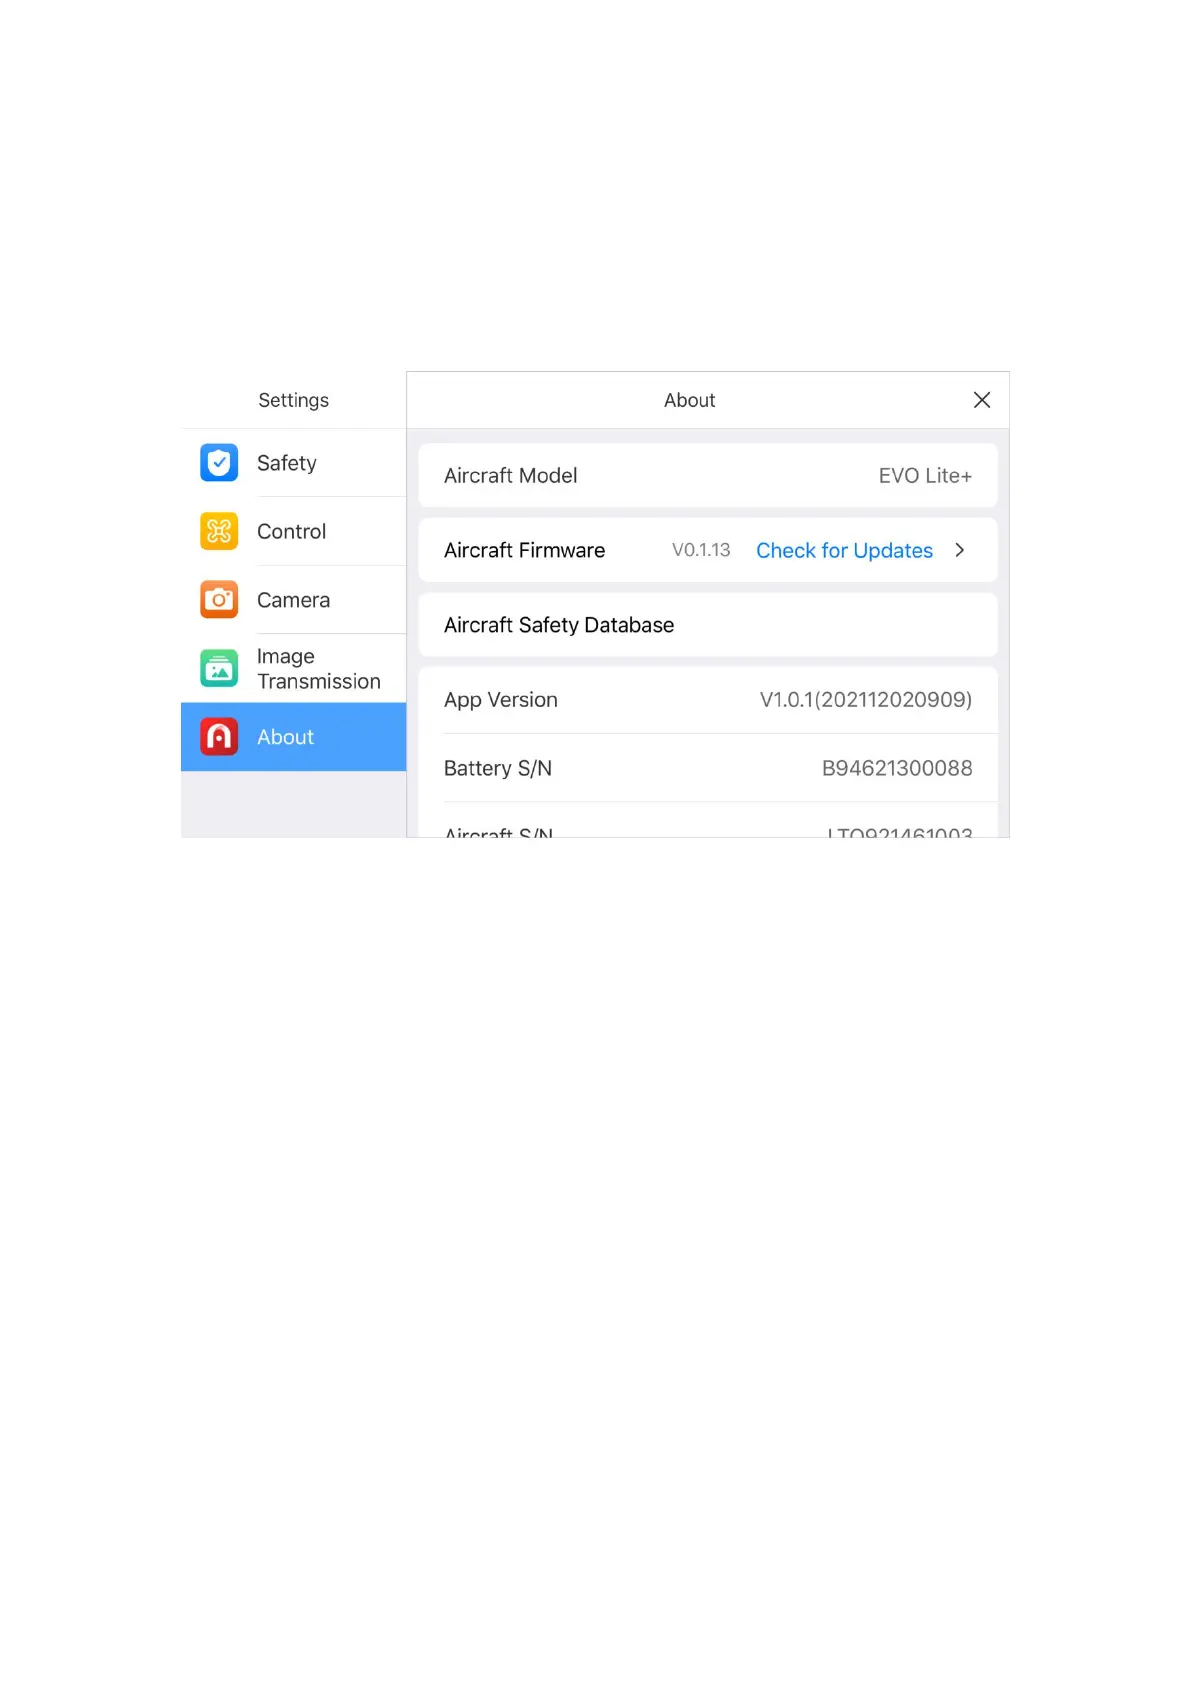Click the orange Camera icon
This screenshot has width=1191, height=1684.
coord(219,600)
